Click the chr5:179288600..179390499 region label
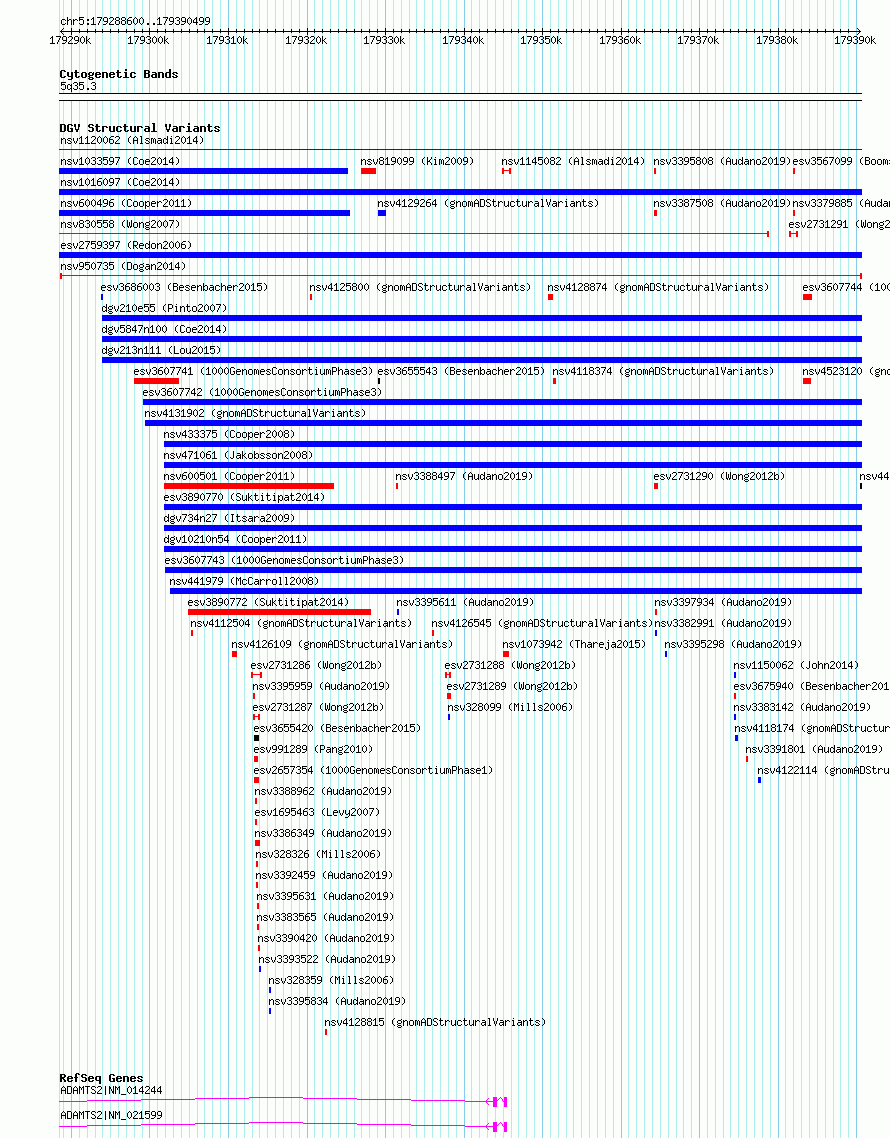Image resolution: width=890 pixels, height=1138 pixels. [x=135, y=21]
